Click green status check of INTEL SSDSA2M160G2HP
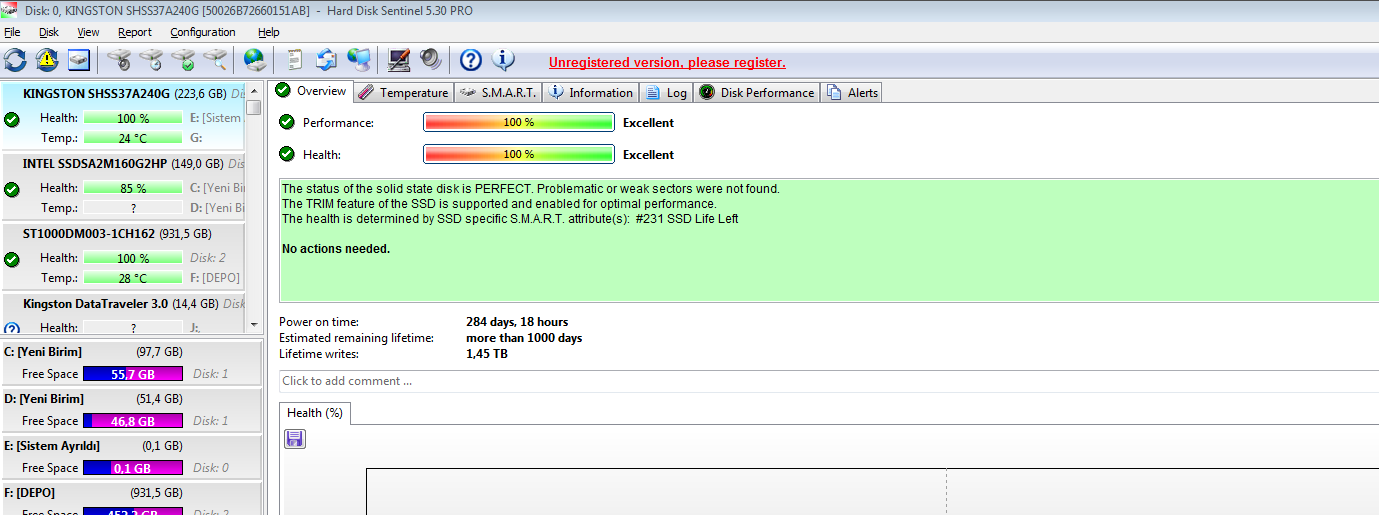 [12, 189]
